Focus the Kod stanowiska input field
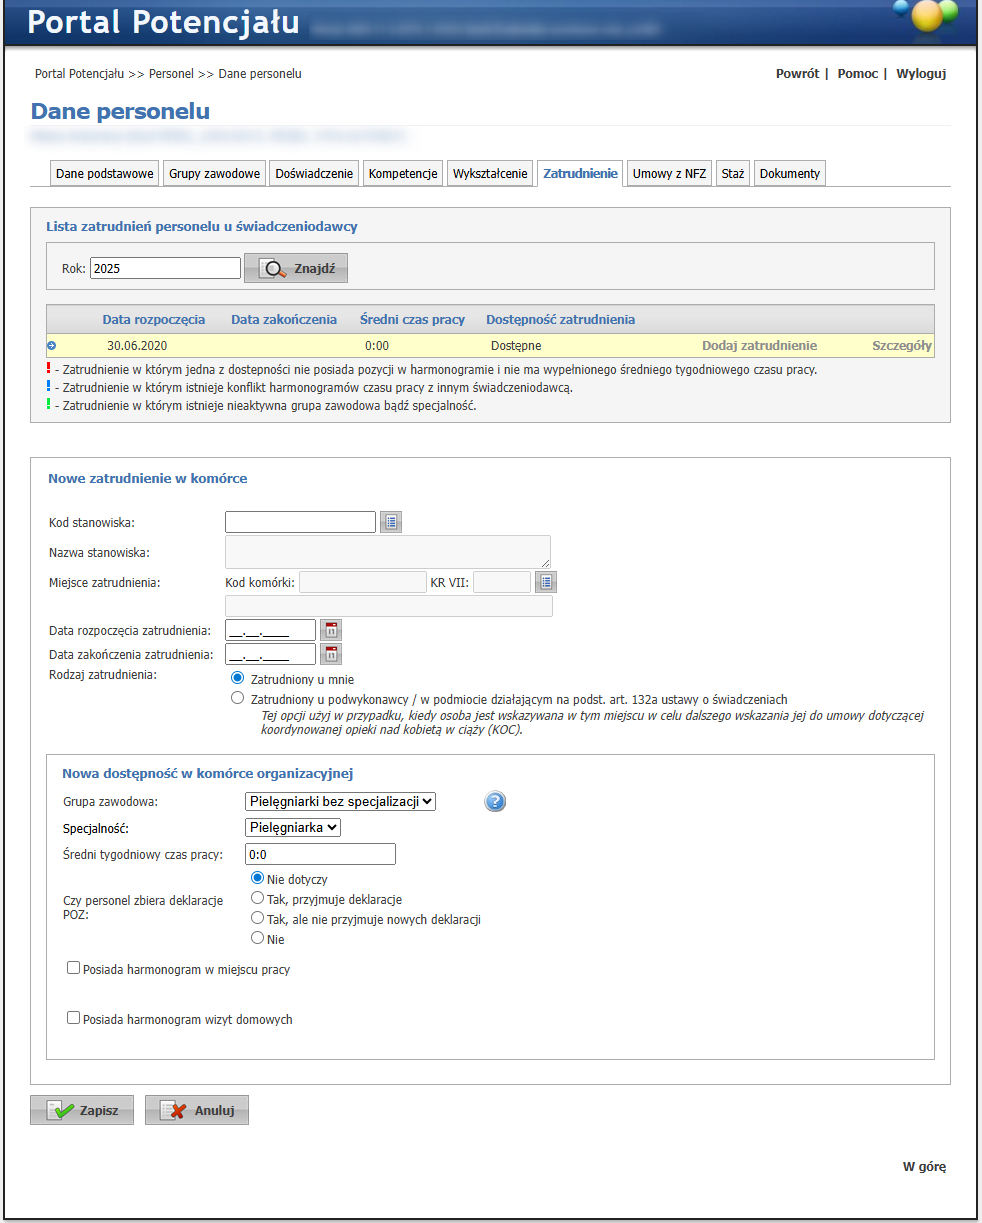This screenshot has height=1223, width=982. 300,521
